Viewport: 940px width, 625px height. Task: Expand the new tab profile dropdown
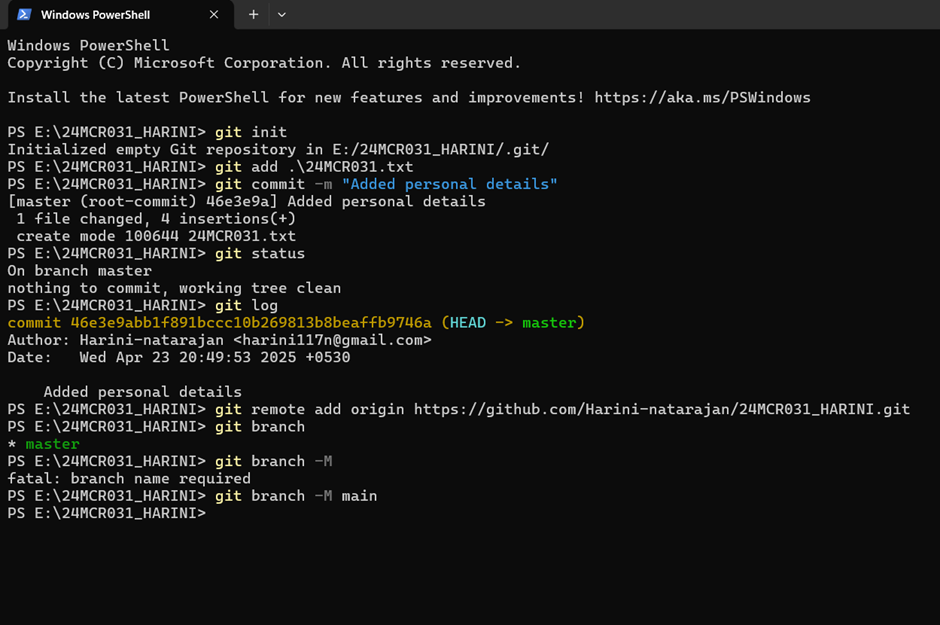coord(282,14)
